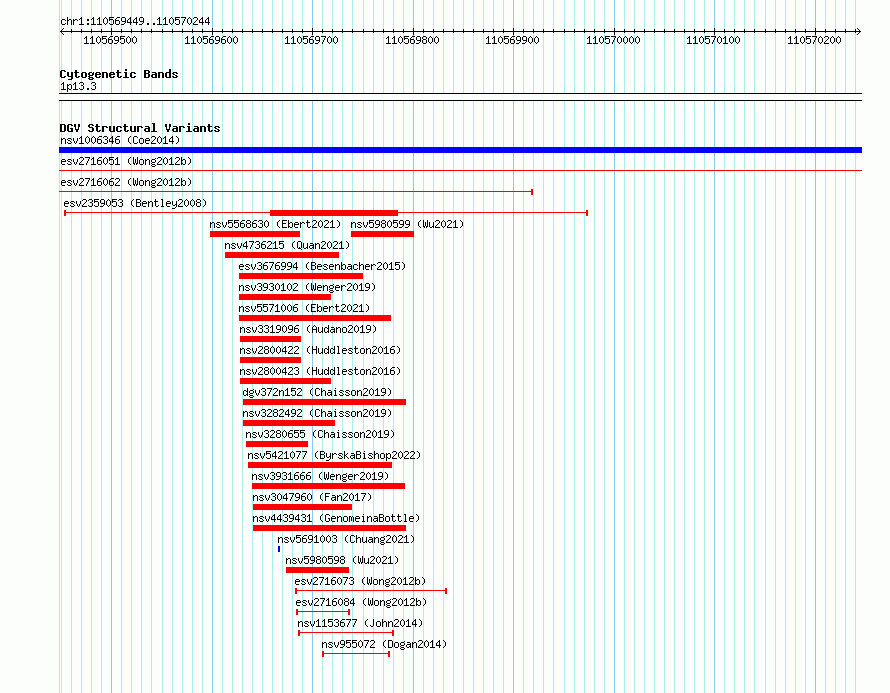Click ruler position 110570200
The height and width of the screenshot is (693, 890).
(x=814, y=40)
